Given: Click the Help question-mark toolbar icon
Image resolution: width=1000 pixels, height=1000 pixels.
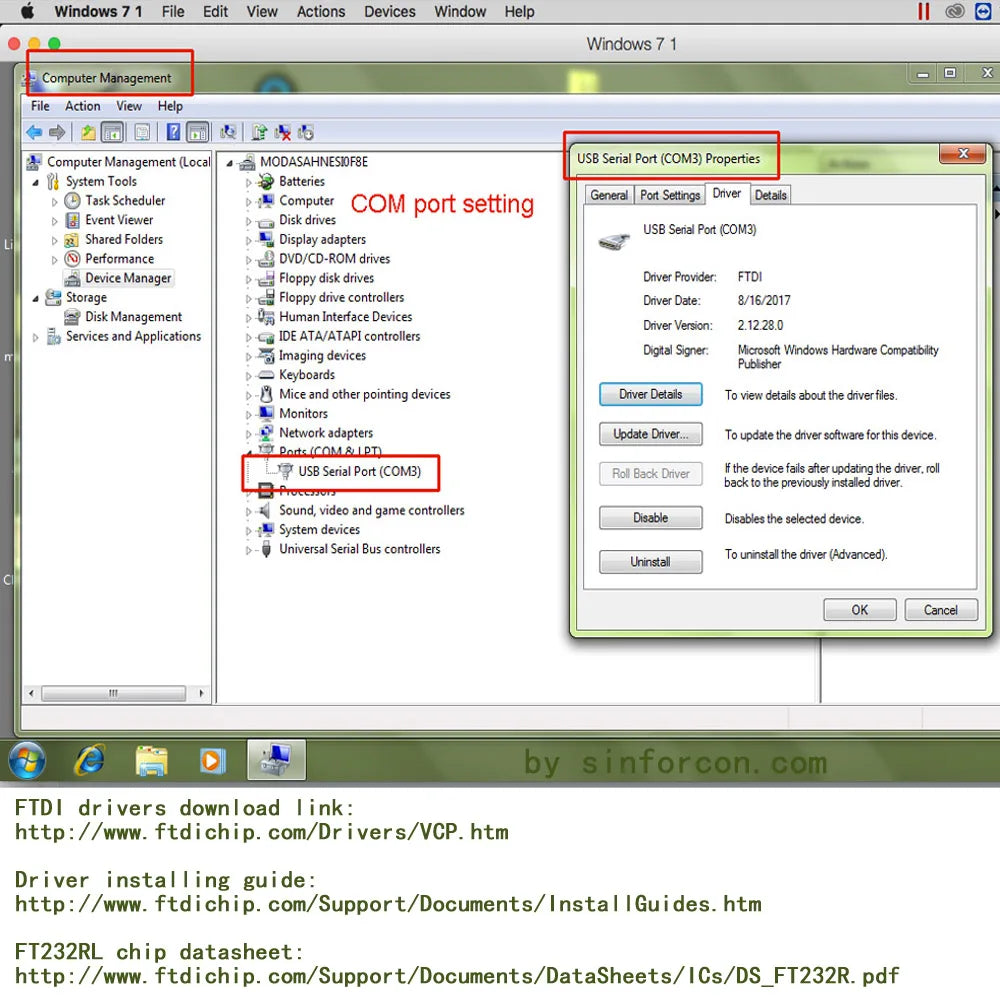Looking at the screenshot, I should pos(173,132).
